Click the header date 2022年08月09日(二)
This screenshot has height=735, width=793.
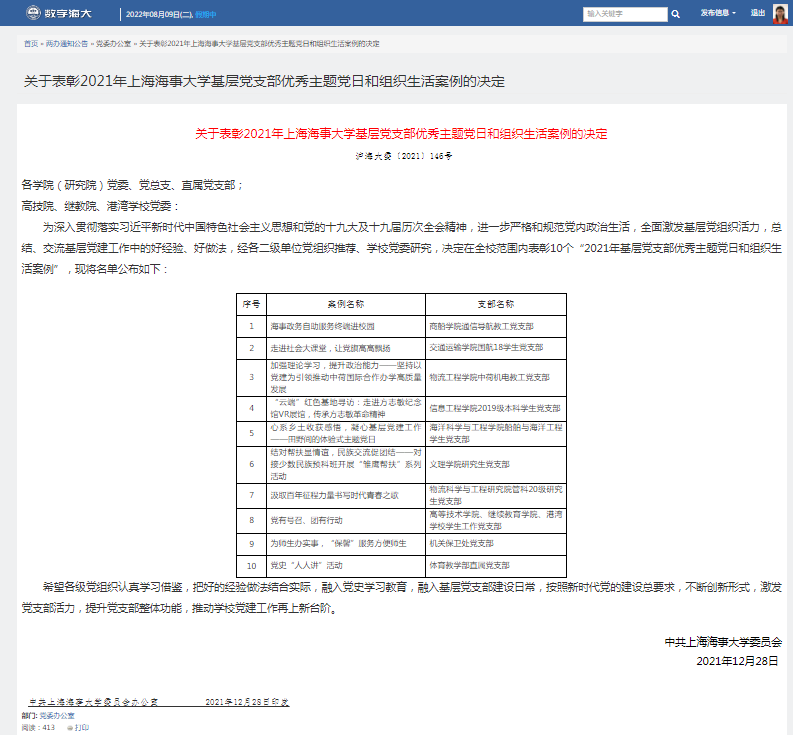point(159,15)
